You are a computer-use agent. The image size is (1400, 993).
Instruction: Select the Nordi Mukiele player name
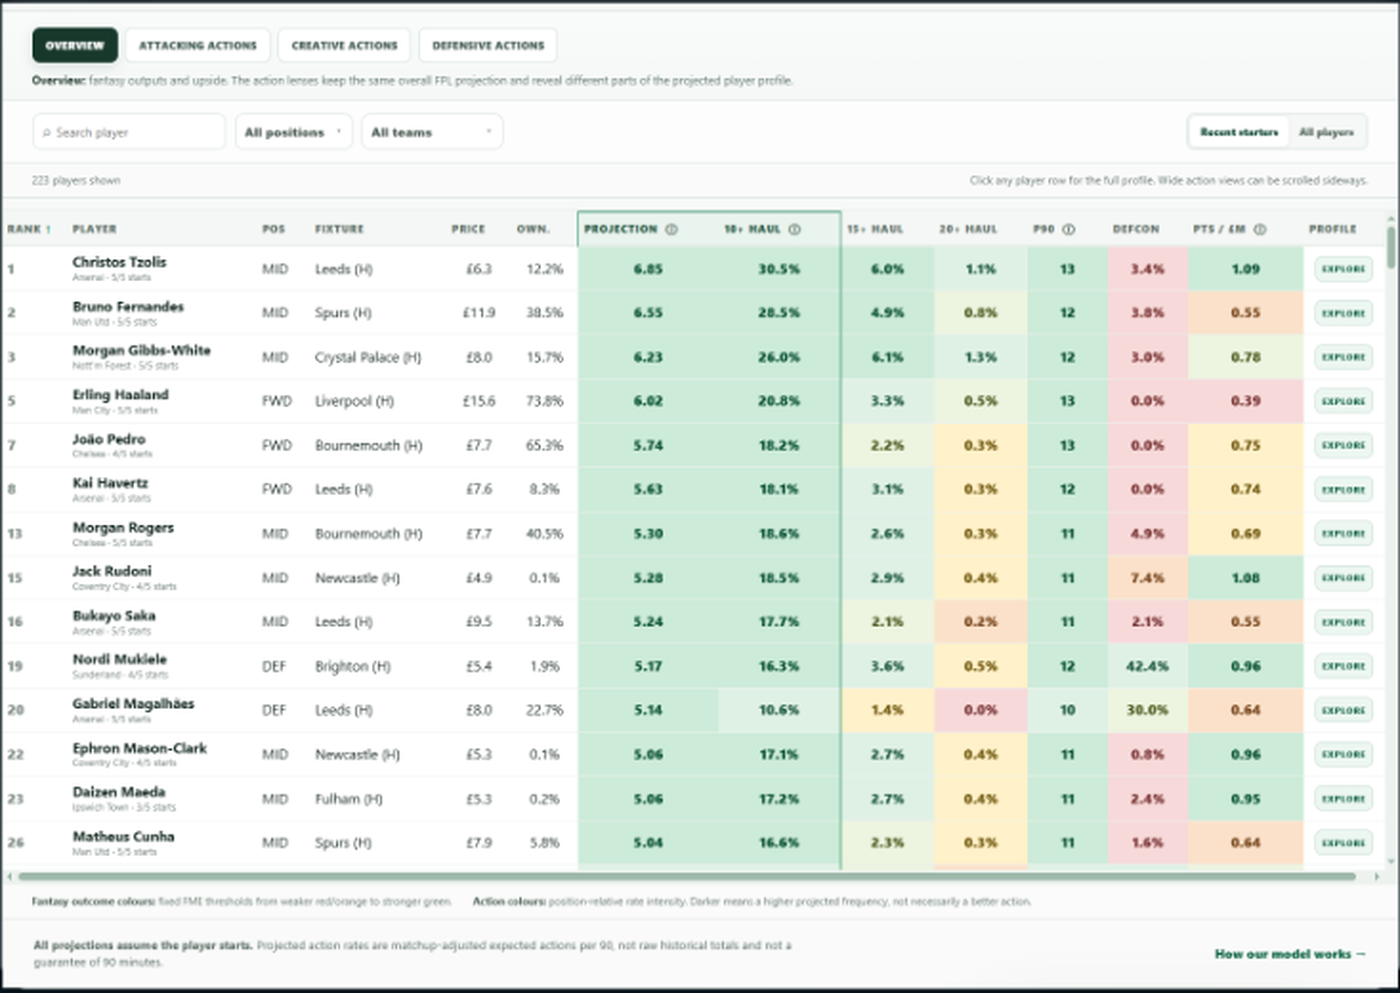point(120,659)
